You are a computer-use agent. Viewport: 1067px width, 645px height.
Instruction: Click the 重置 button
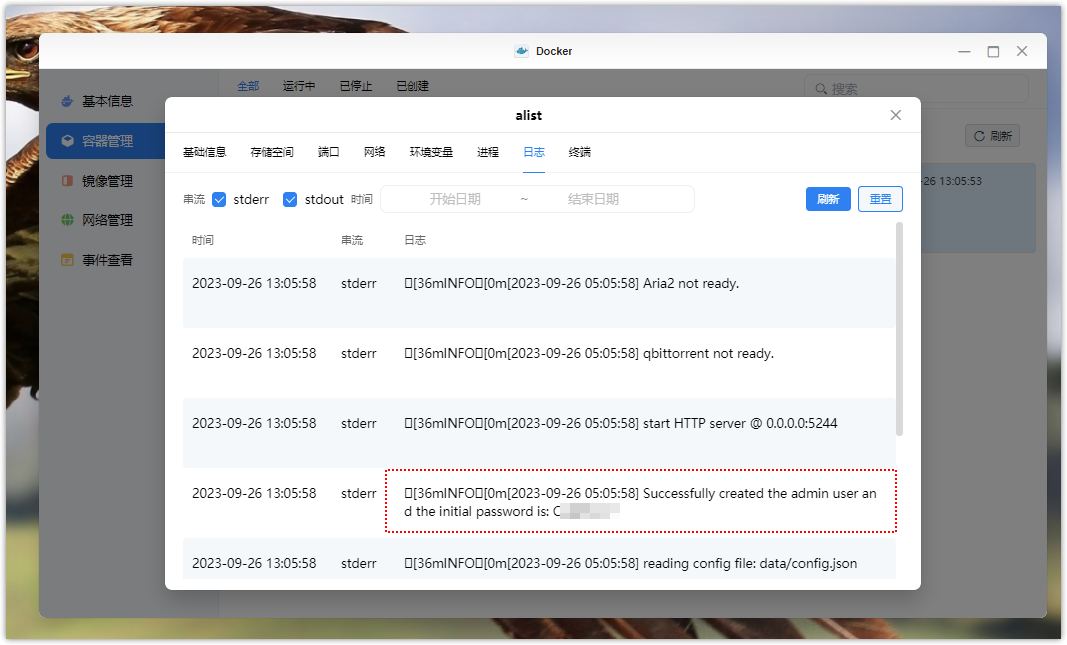881,199
